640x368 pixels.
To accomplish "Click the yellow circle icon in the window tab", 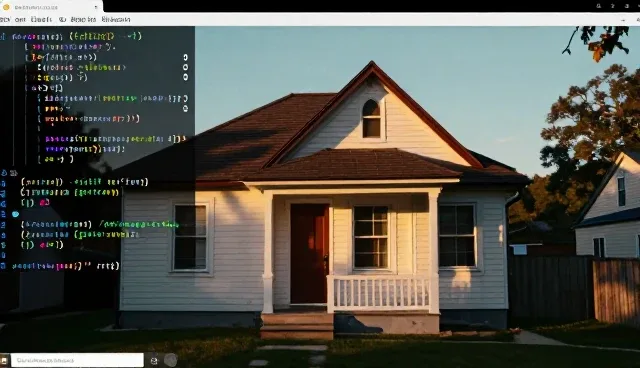I will (6, 7).
